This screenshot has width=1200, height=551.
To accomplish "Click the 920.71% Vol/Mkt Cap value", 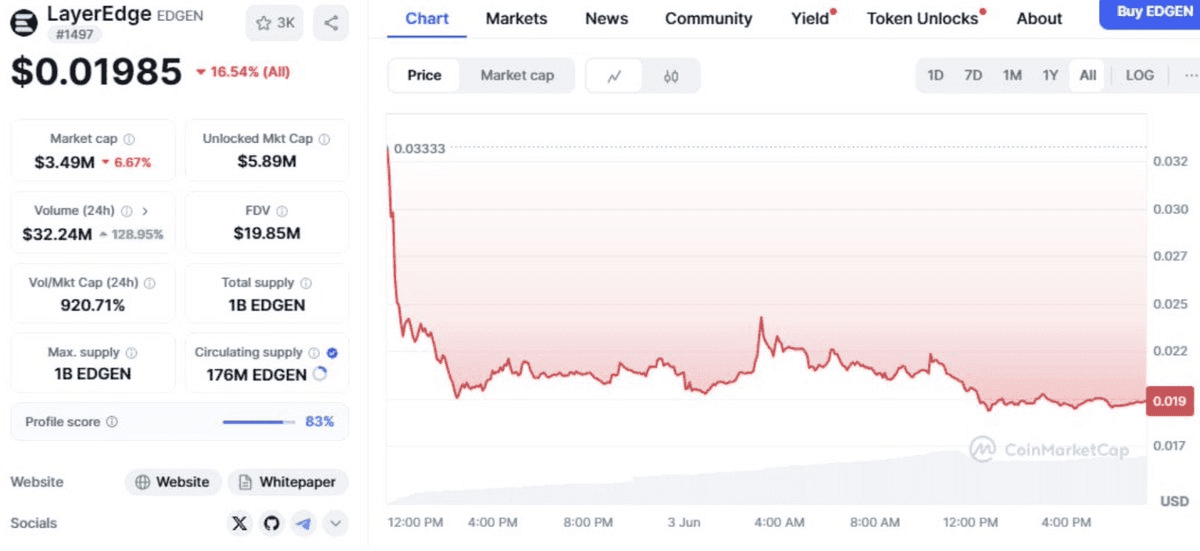I will (x=93, y=305).
